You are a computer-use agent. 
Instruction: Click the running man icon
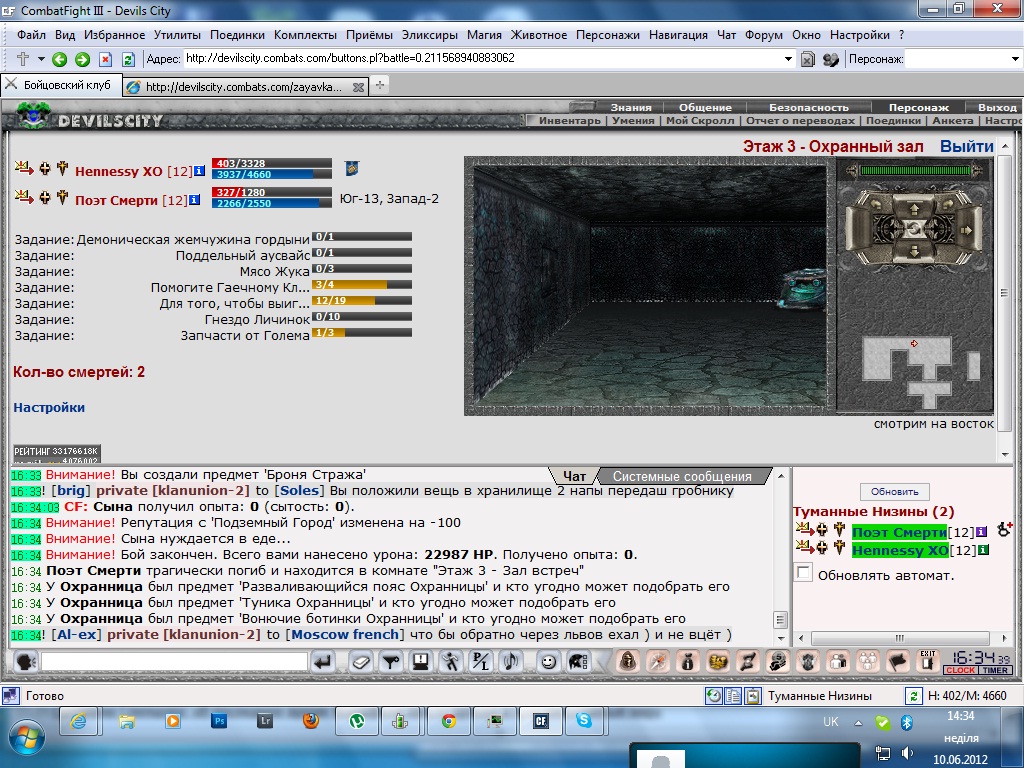[x=451, y=662]
